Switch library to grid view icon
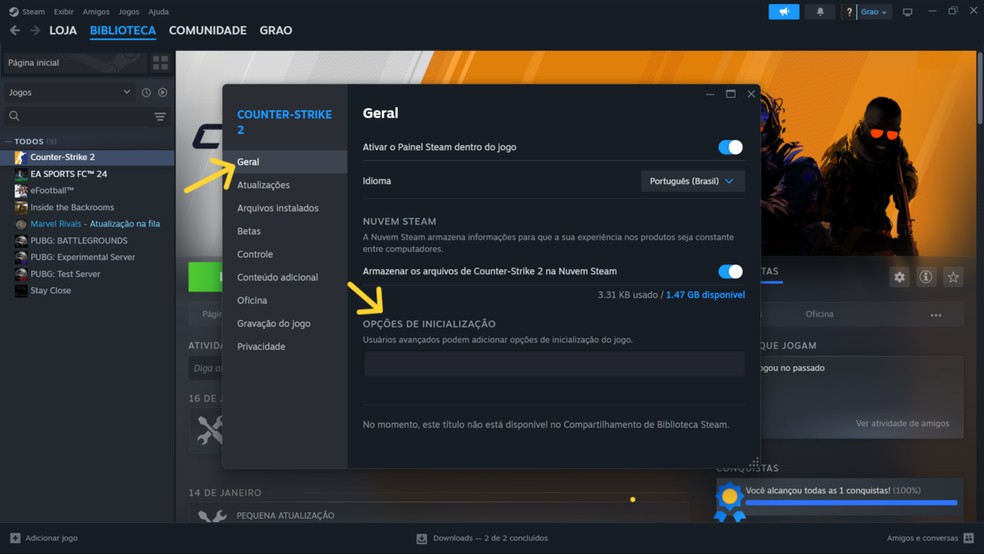The width and height of the screenshot is (984, 554). point(160,63)
